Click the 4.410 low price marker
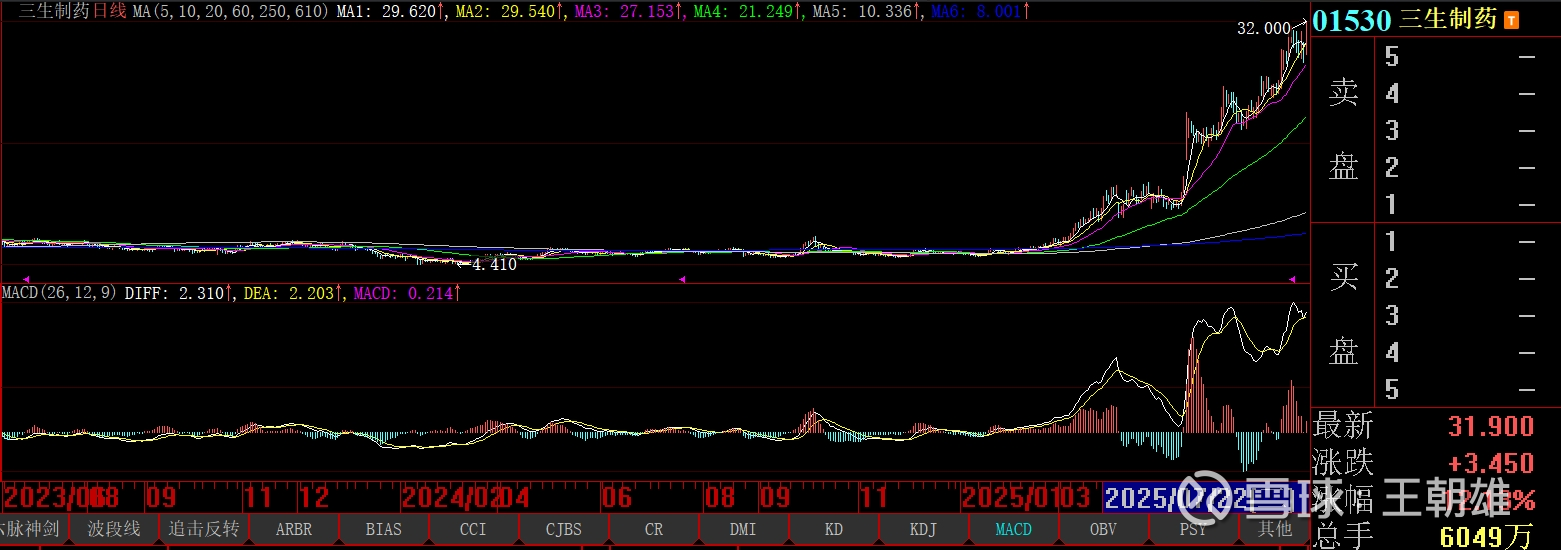This screenshot has height=550, width=1561. pos(494,265)
